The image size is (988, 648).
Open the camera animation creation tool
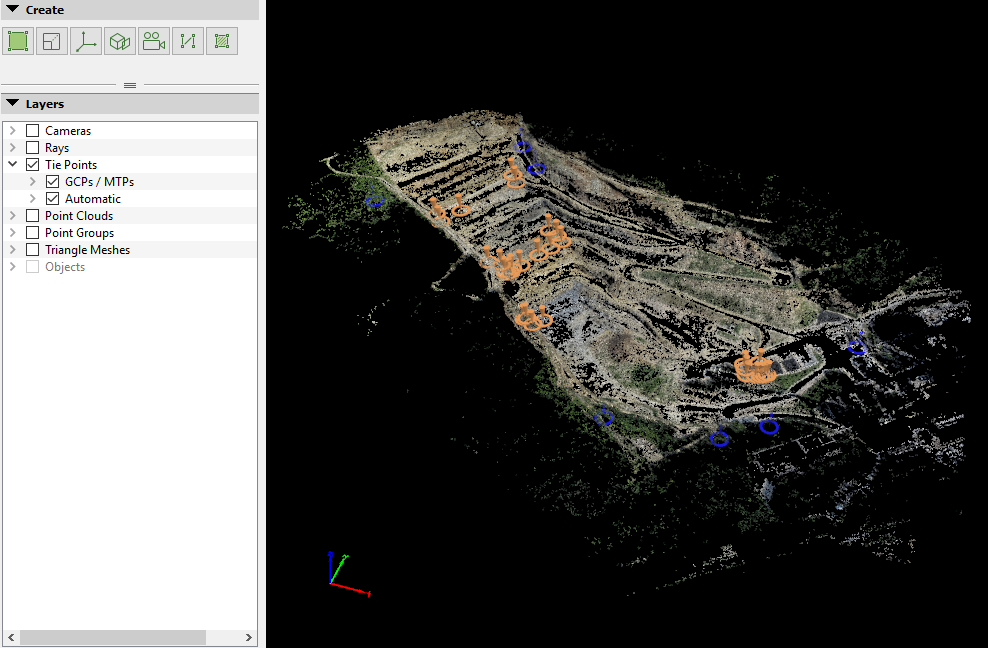[x=153, y=40]
